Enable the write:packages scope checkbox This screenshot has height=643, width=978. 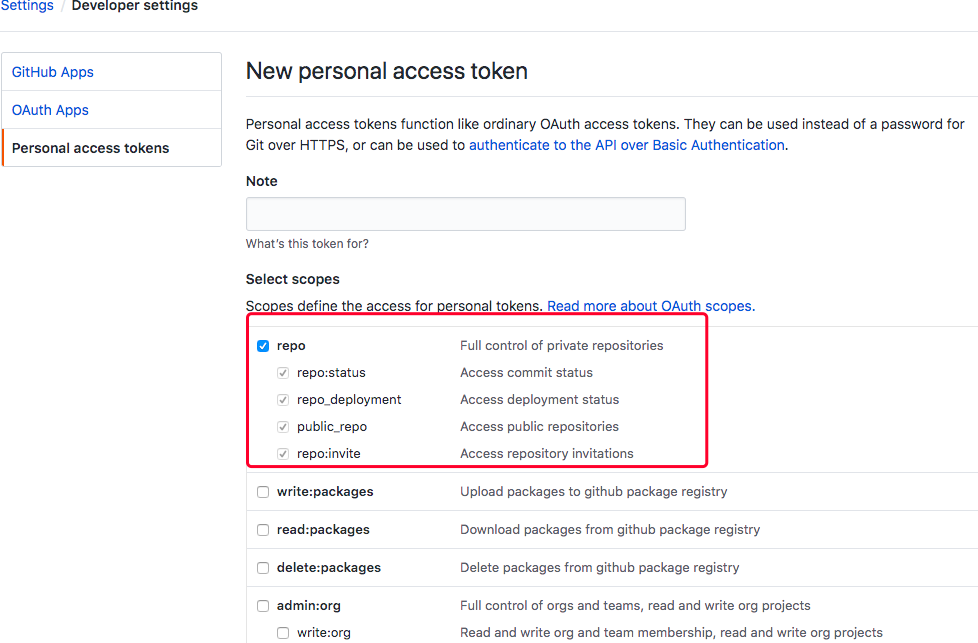263,492
